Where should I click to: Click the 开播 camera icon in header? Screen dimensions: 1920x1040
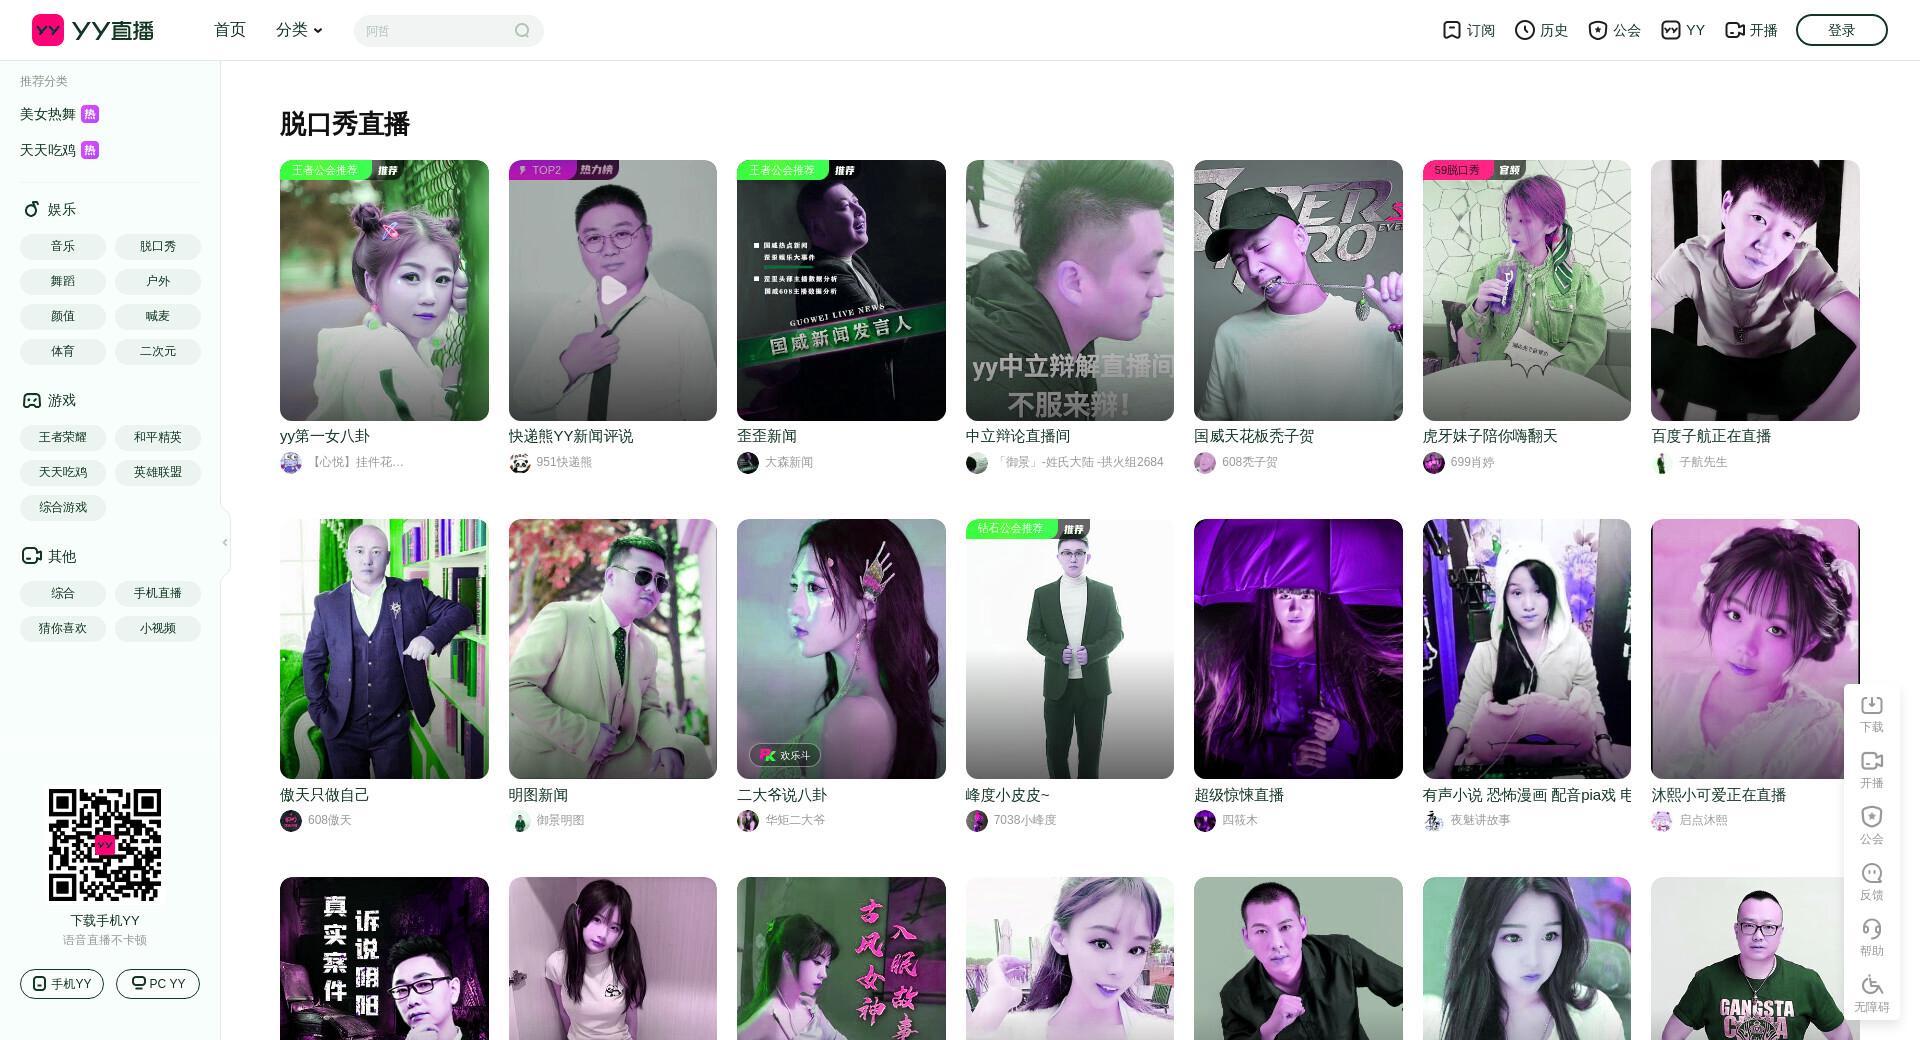[x=1735, y=30]
